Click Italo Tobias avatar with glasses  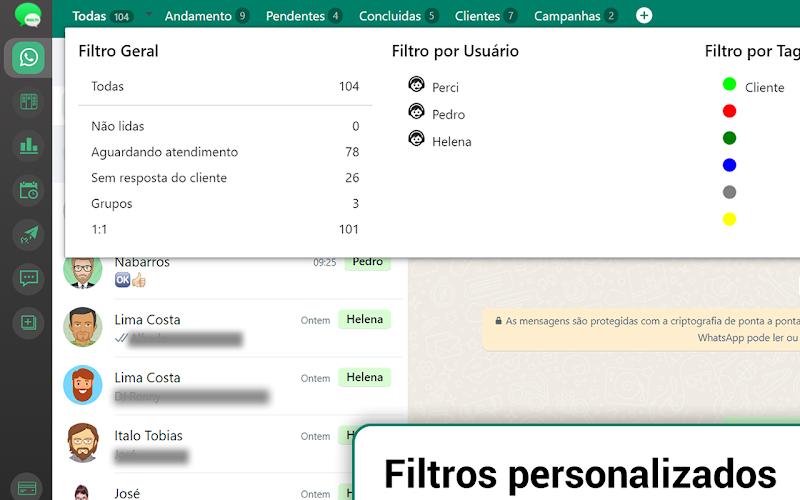pos(83,443)
